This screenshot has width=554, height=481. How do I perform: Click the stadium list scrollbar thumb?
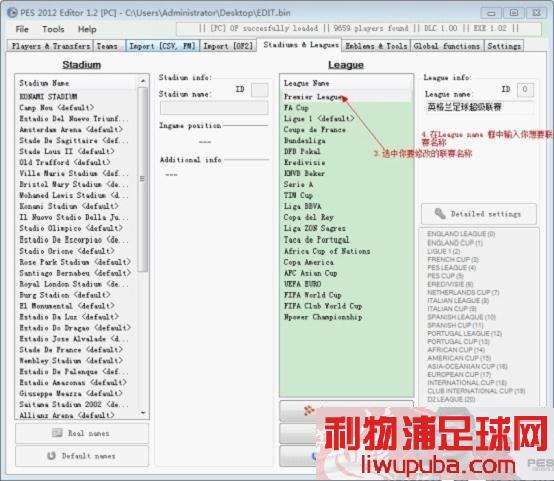point(142,179)
